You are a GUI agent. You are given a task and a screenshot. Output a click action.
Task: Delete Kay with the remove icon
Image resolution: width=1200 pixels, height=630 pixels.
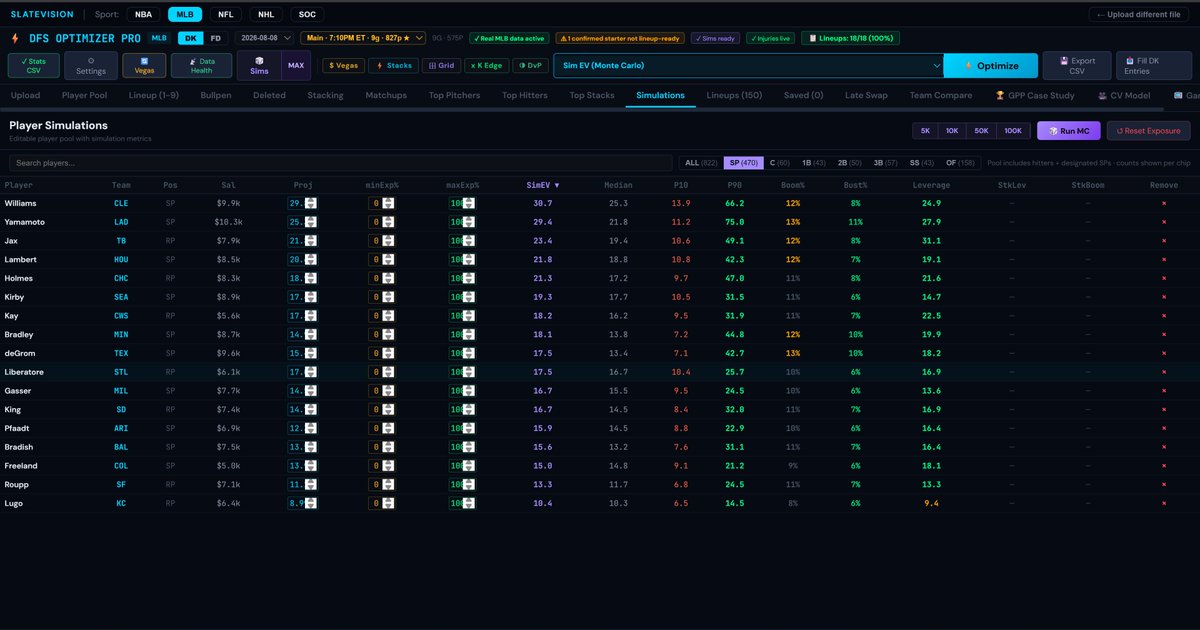click(1164, 316)
